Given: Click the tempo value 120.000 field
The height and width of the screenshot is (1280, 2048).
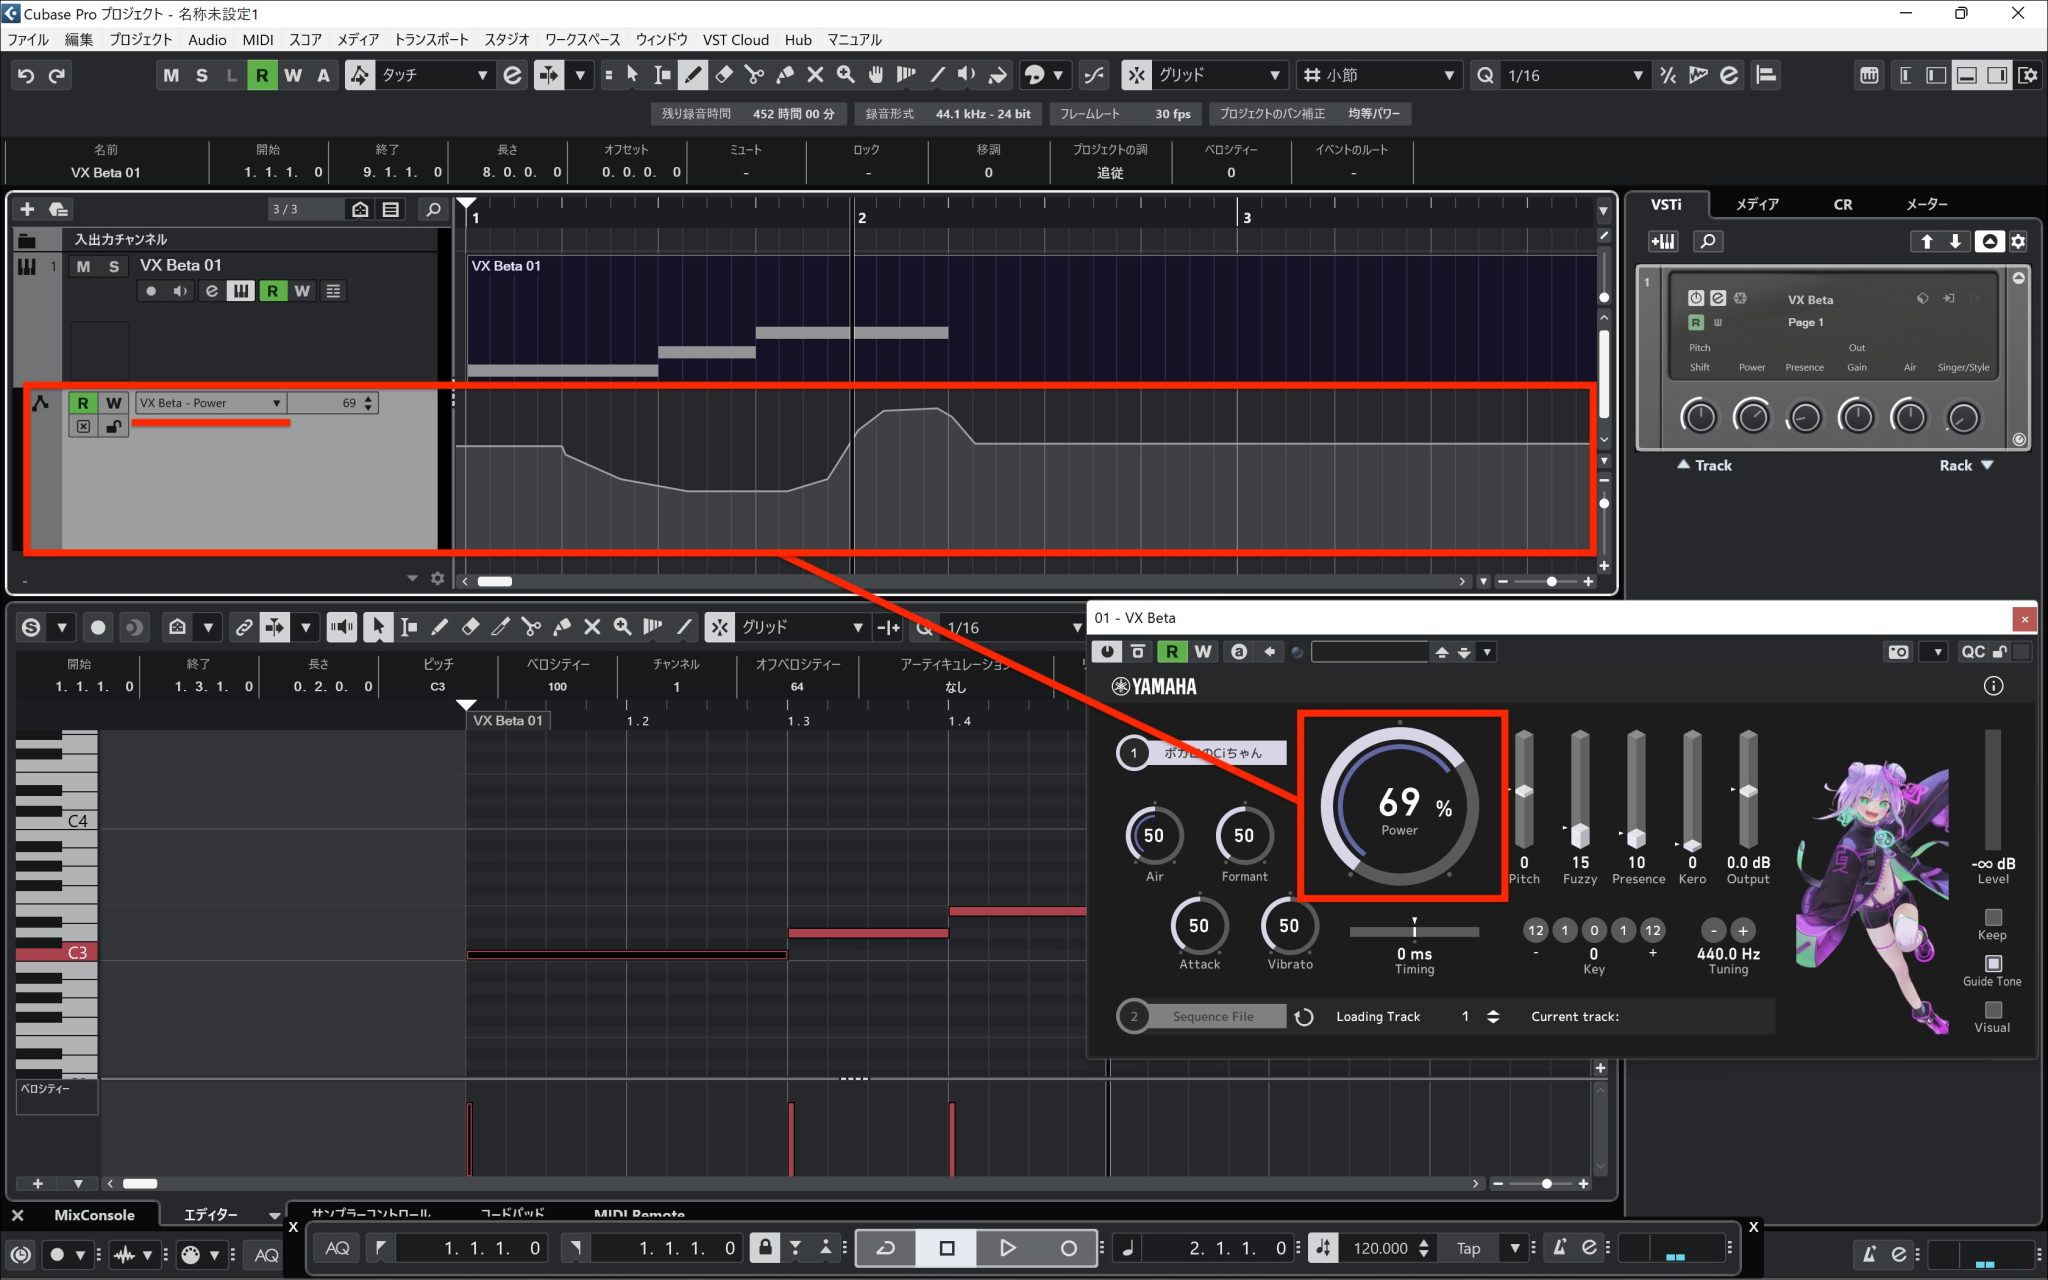Looking at the screenshot, I should 1380,1248.
